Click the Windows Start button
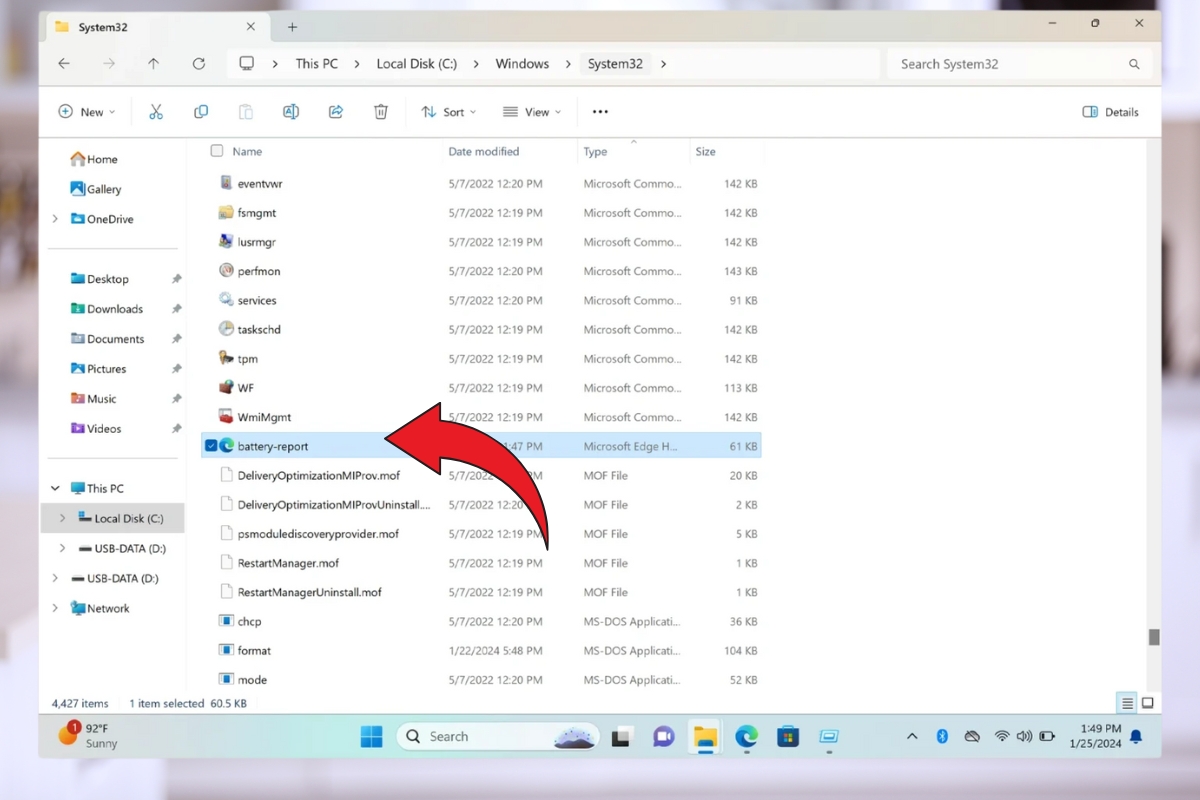The width and height of the screenshot is (1200, 800). click(371, 737)
